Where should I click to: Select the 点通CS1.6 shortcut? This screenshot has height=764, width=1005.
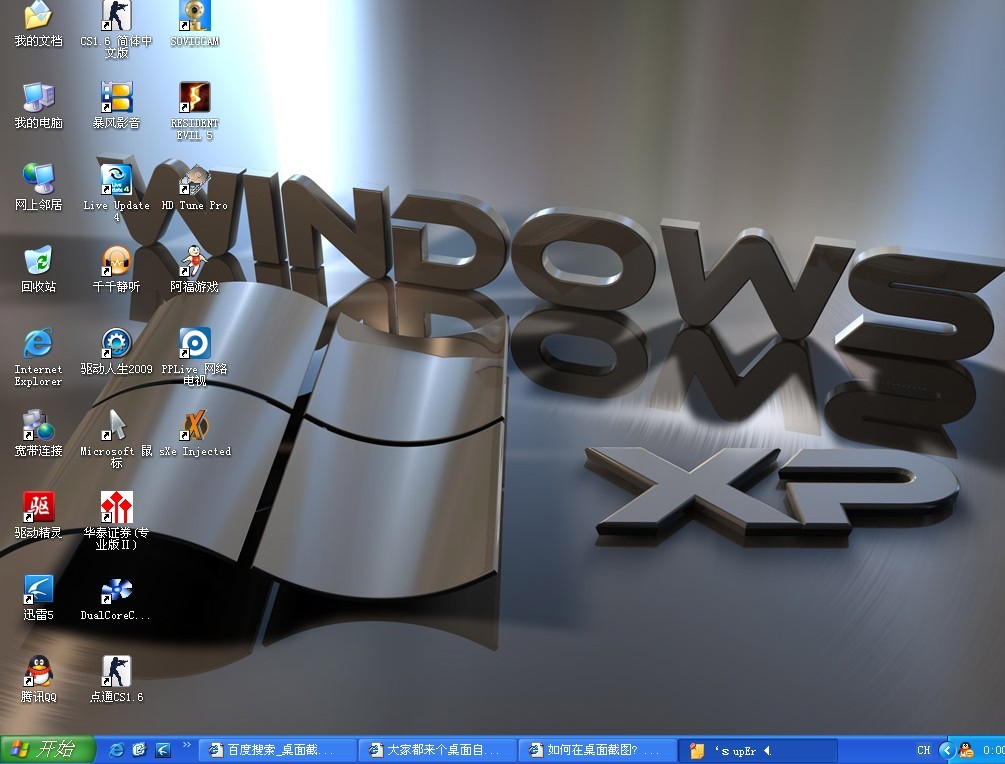pos(116,679)
